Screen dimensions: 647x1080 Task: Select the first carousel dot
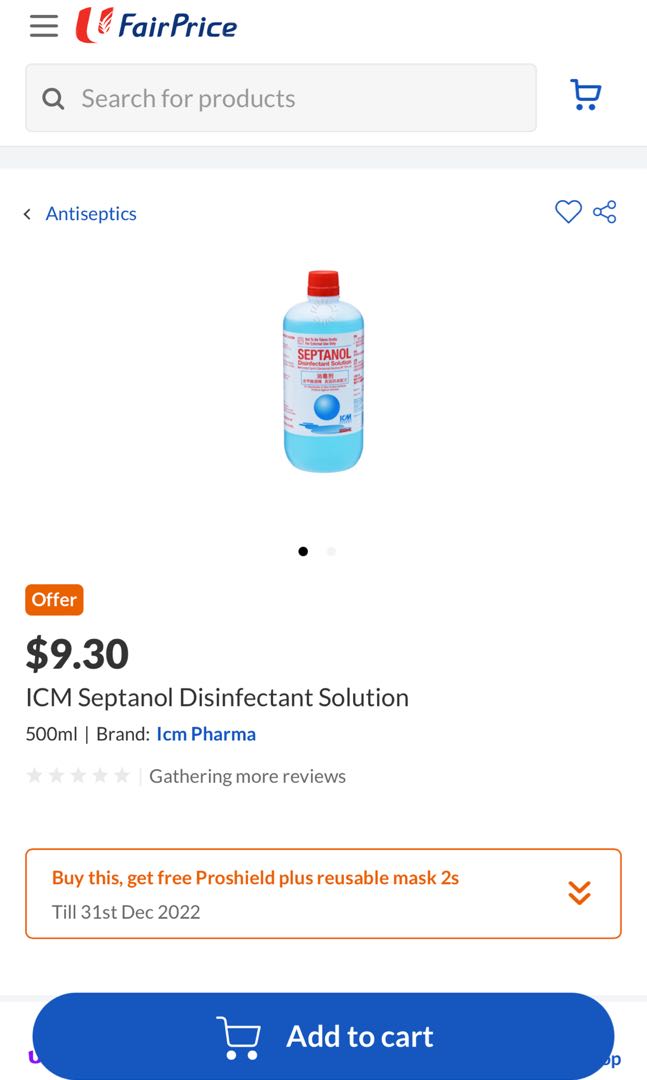(x=303, y=551)
